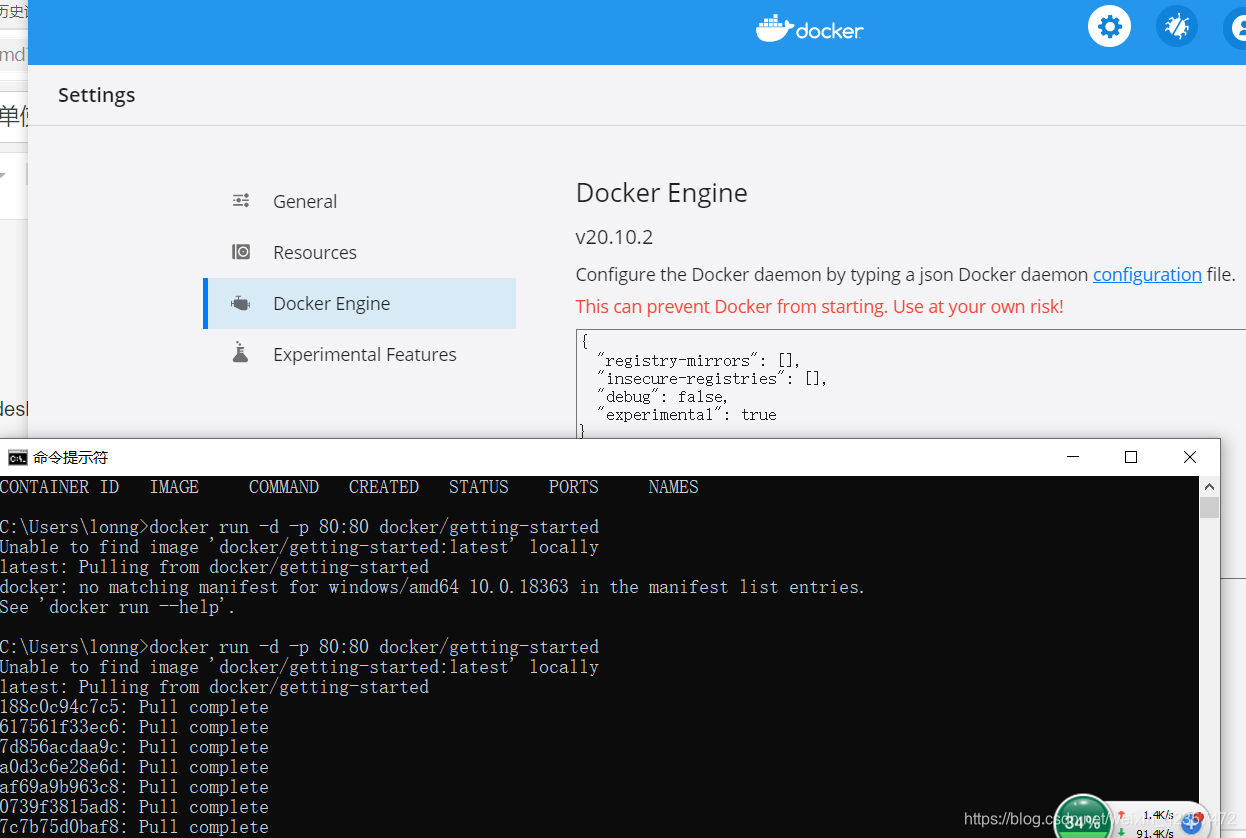Open the Settings gear in Docker's top bar

(x=1109, y=26)
